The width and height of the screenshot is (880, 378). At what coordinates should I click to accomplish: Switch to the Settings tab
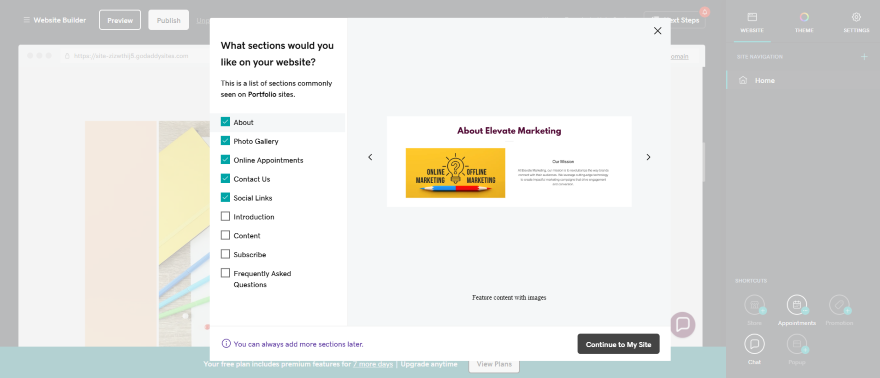pos(856,23)
